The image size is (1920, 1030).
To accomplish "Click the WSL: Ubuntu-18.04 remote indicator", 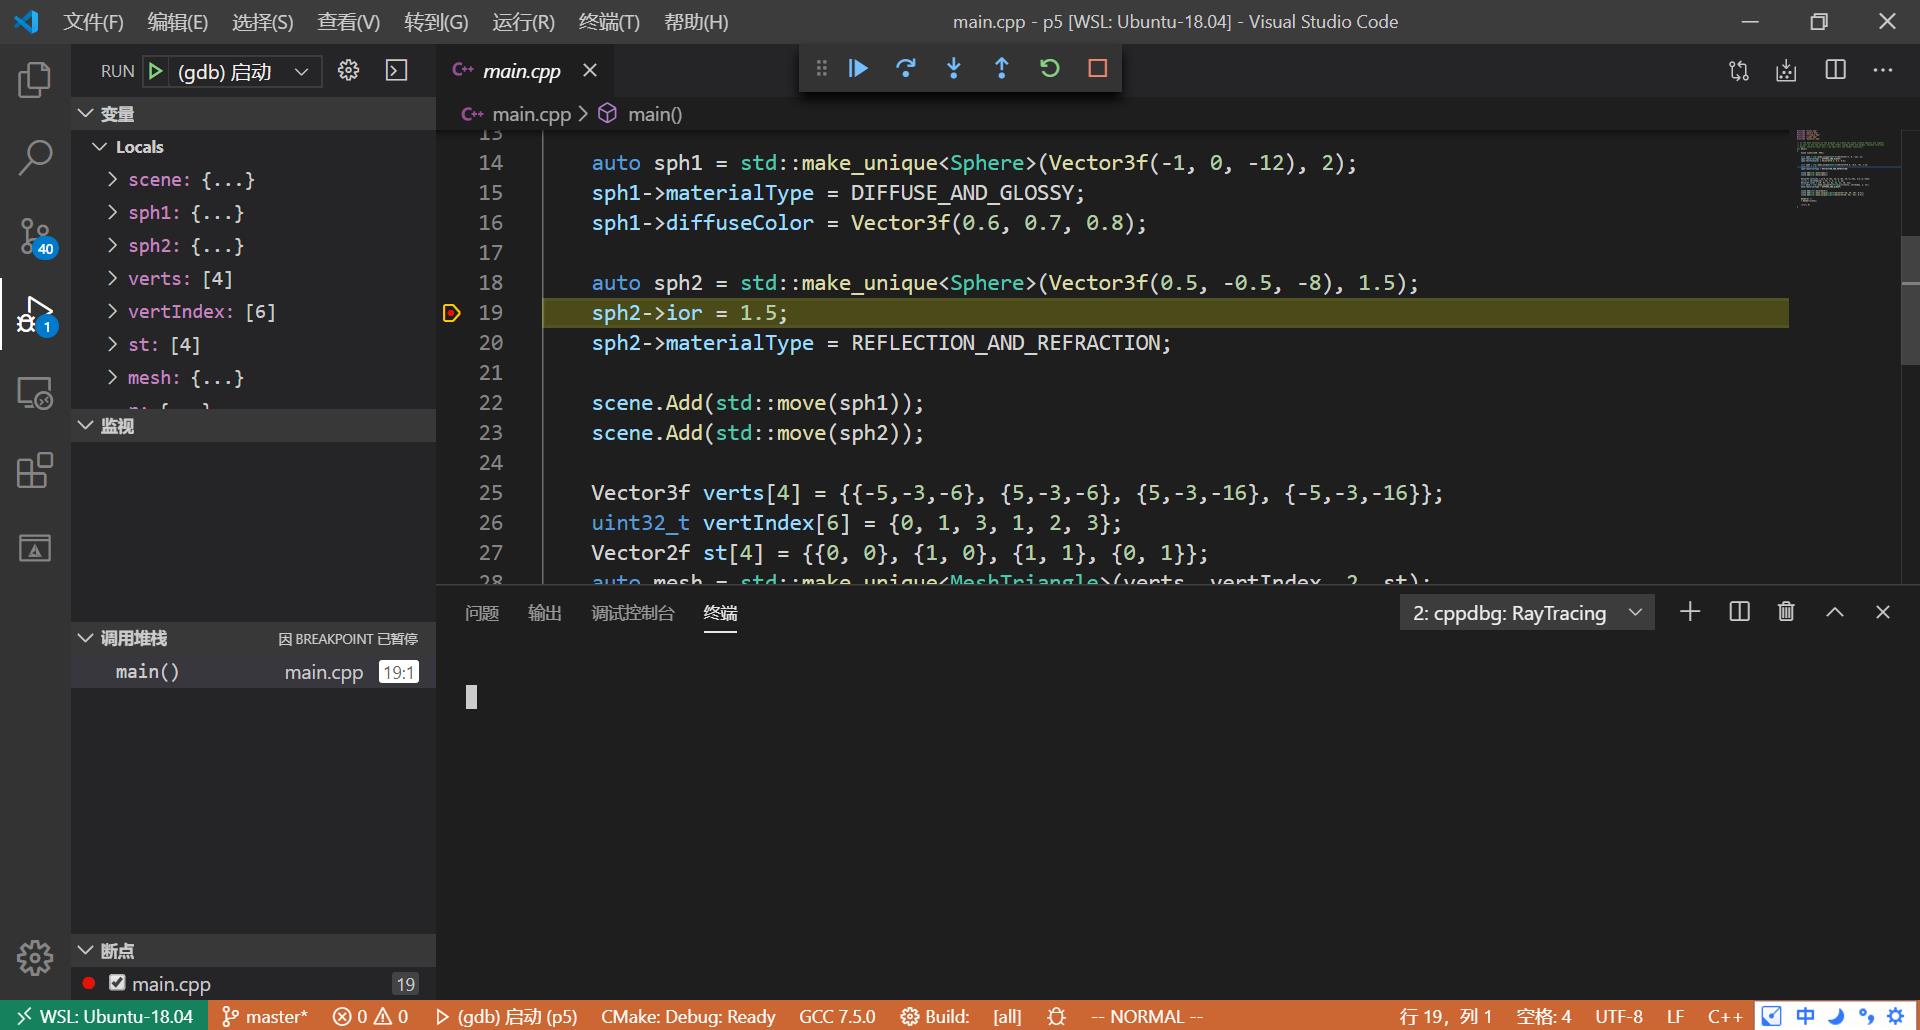I will [x=105, y=1016].
